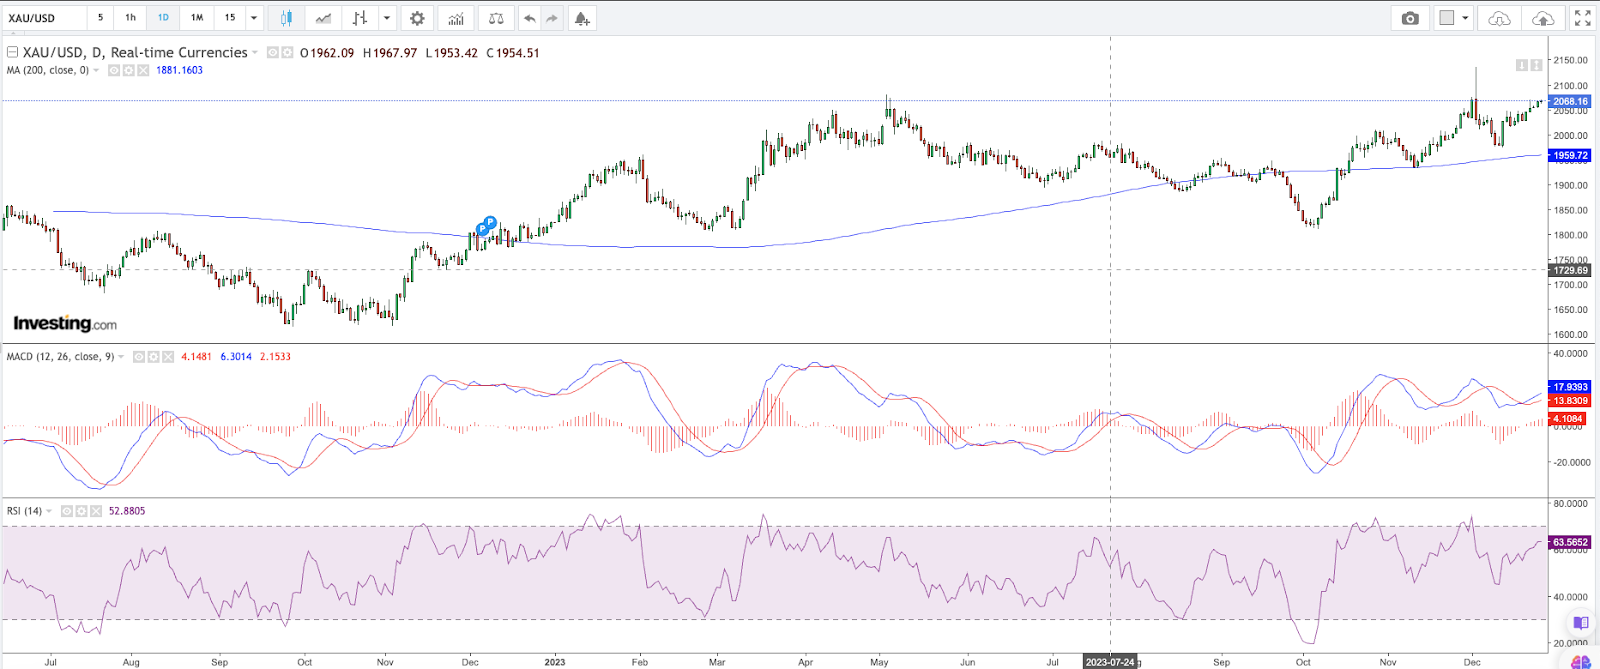
Task: Click the RSI value 52.8805
Action: point(127,511)
